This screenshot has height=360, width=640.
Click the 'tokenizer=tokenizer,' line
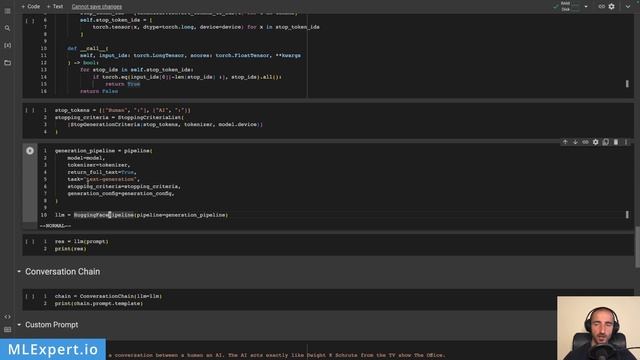pyautogui.click(x=99, y=165)
